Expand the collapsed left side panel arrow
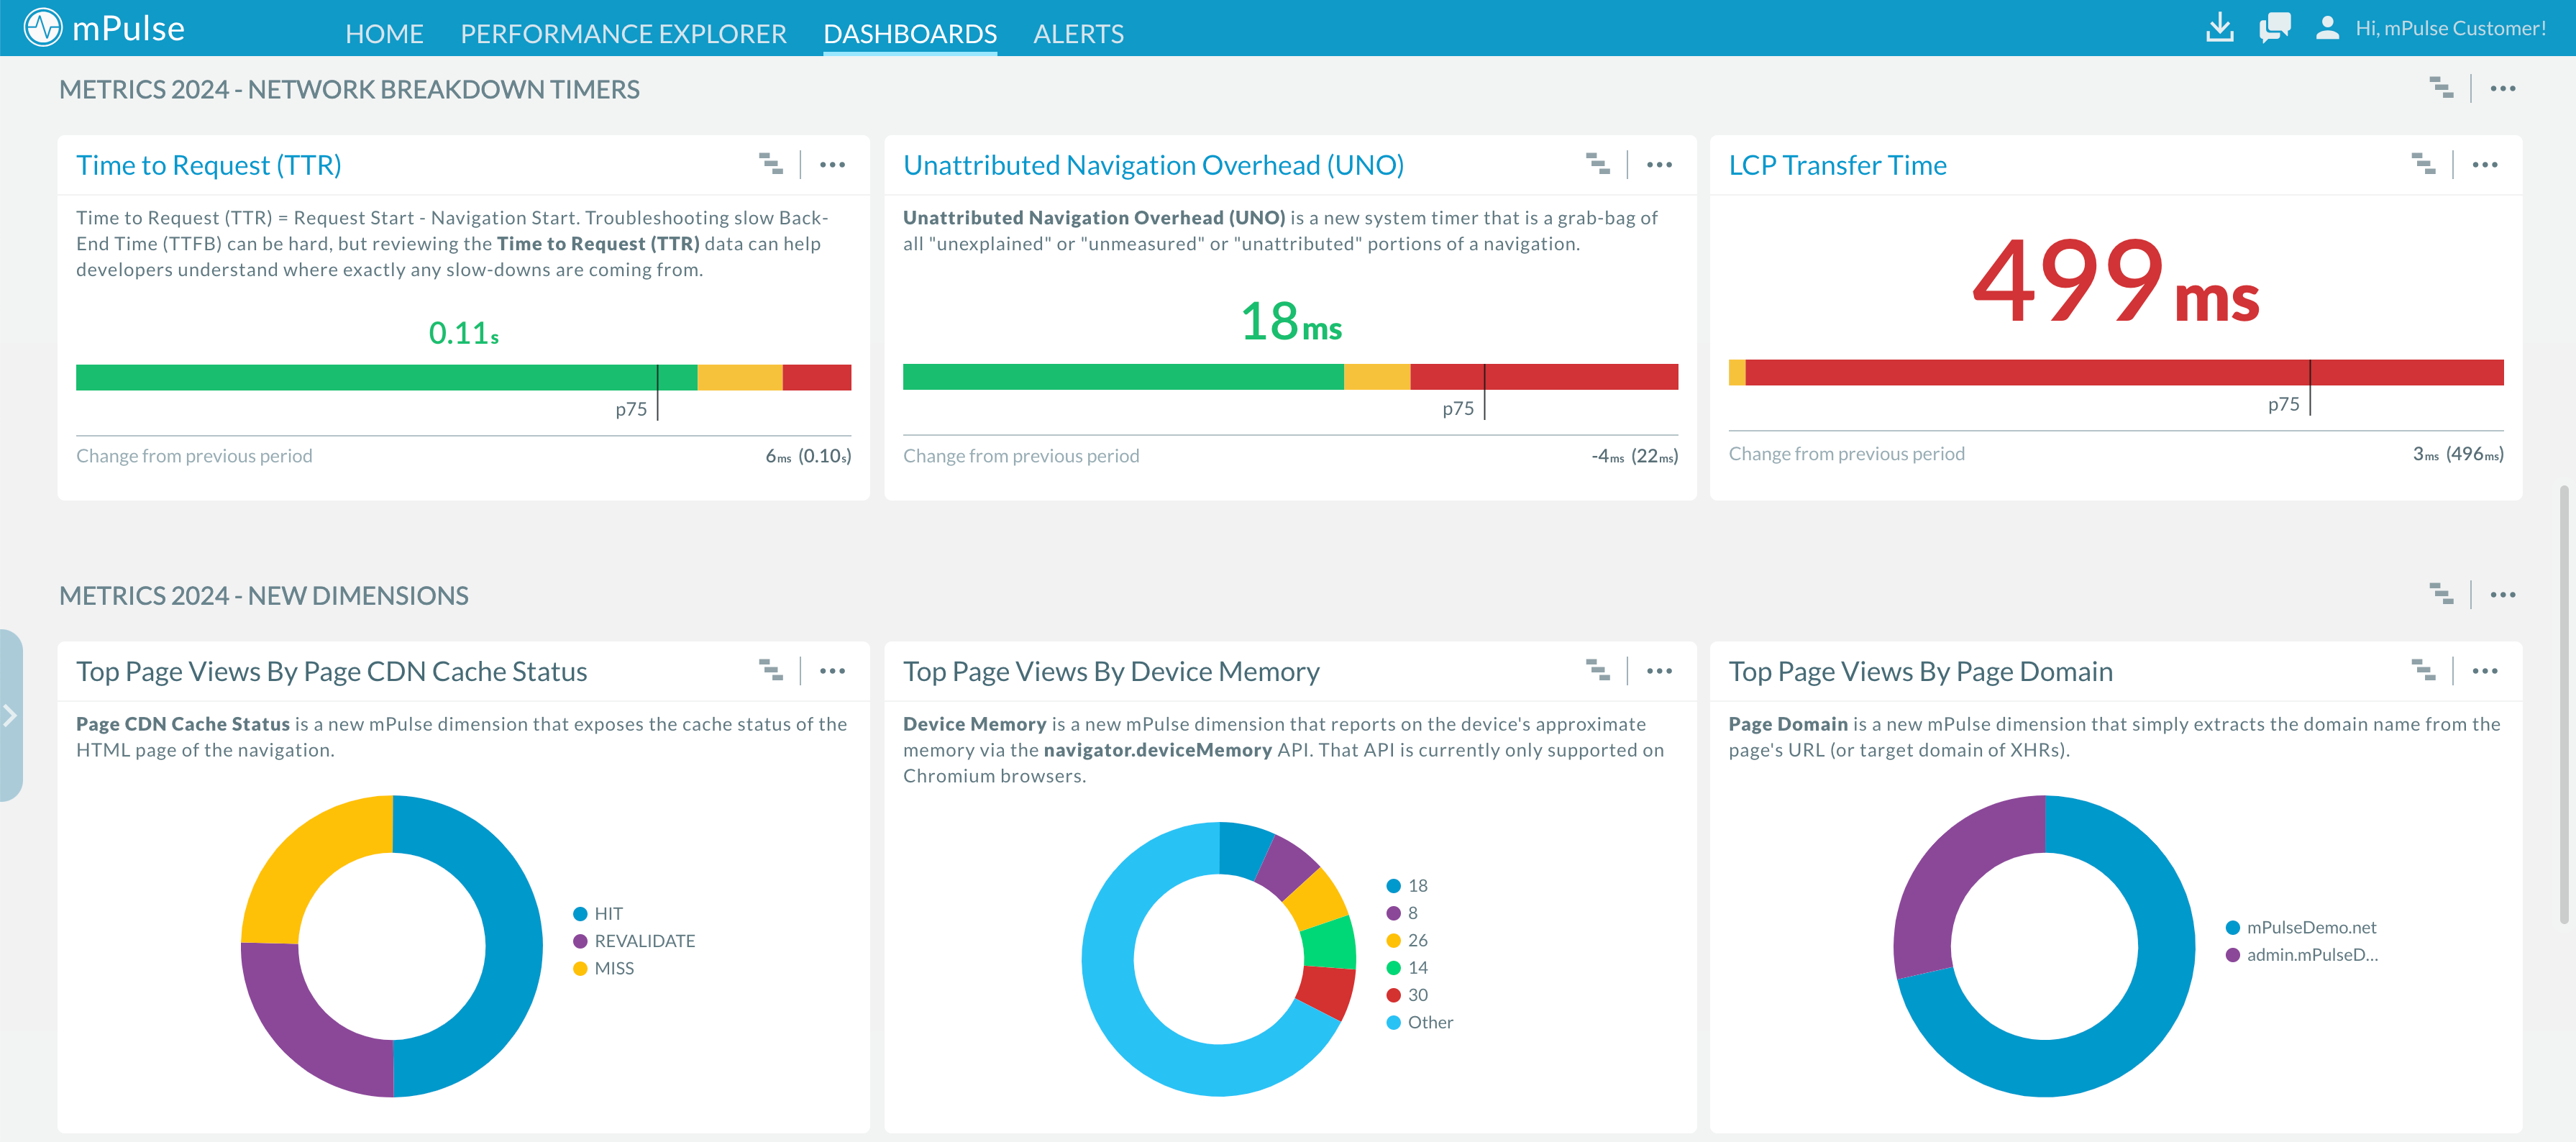Viewport: 2576px width, 1142px height. tap(10, 715)
